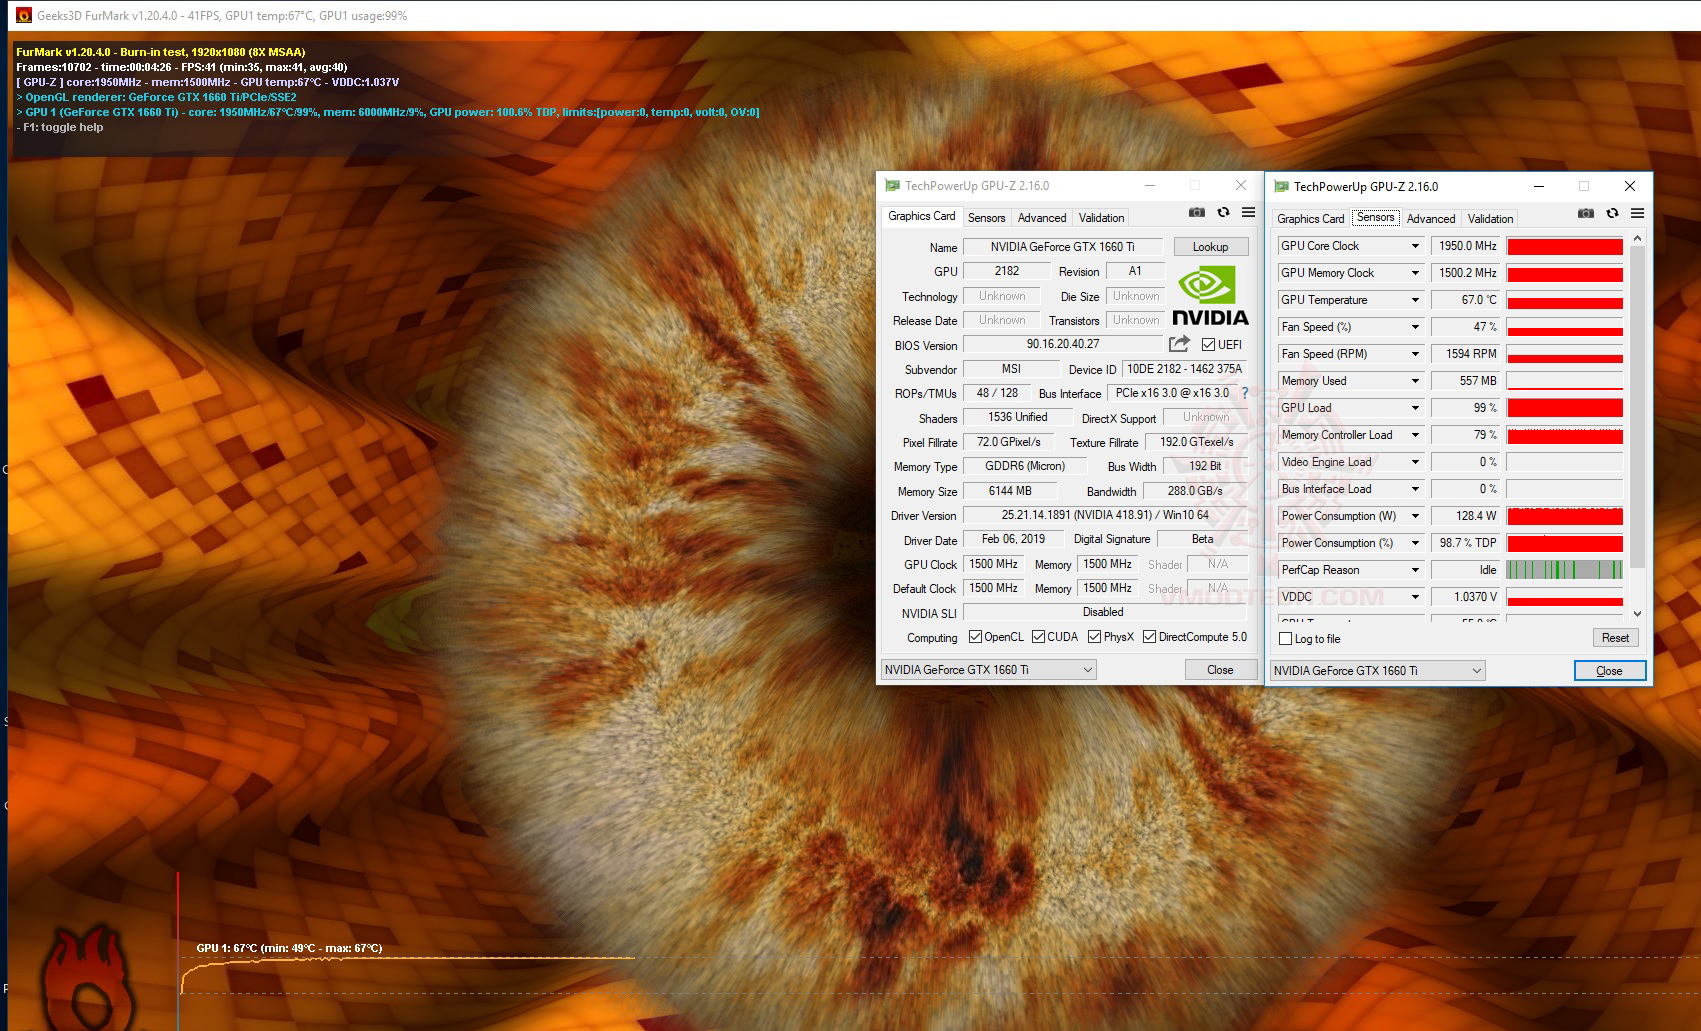Open hamburger menu in Graphics Card GPU-Z window

click(1248, 212)
